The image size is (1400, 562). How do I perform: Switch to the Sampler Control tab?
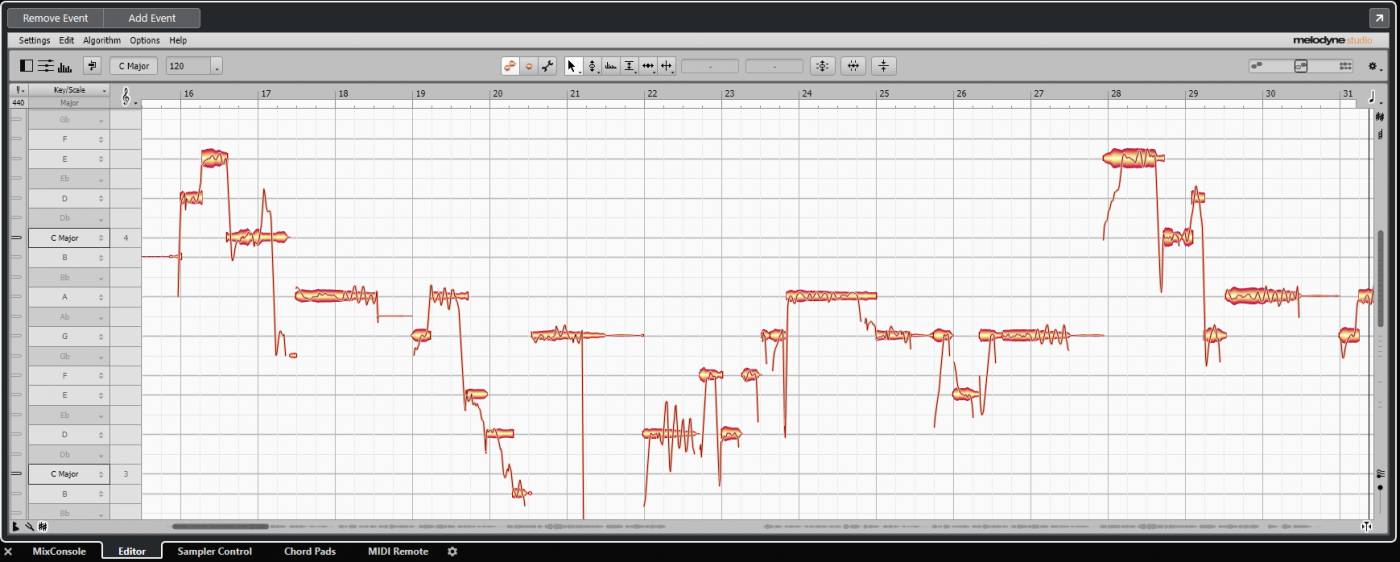(215, 551)
